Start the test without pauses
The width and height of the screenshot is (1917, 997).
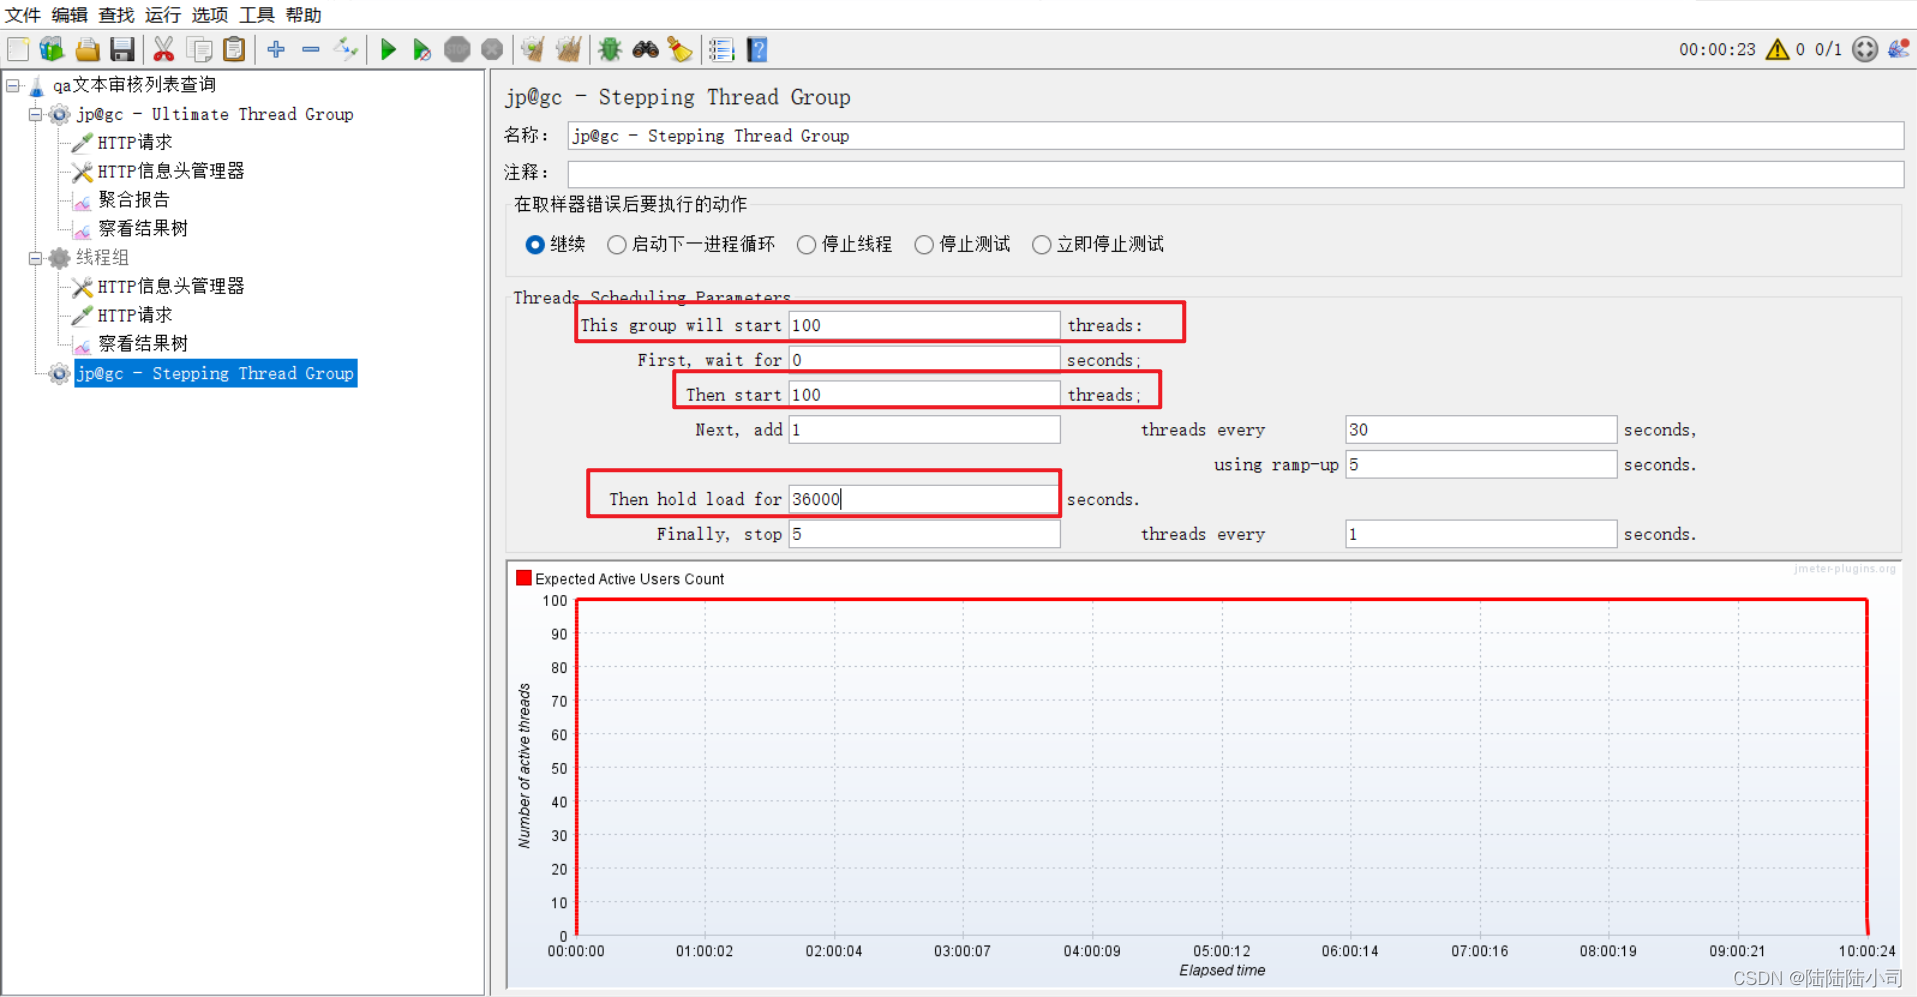point(422,48)
